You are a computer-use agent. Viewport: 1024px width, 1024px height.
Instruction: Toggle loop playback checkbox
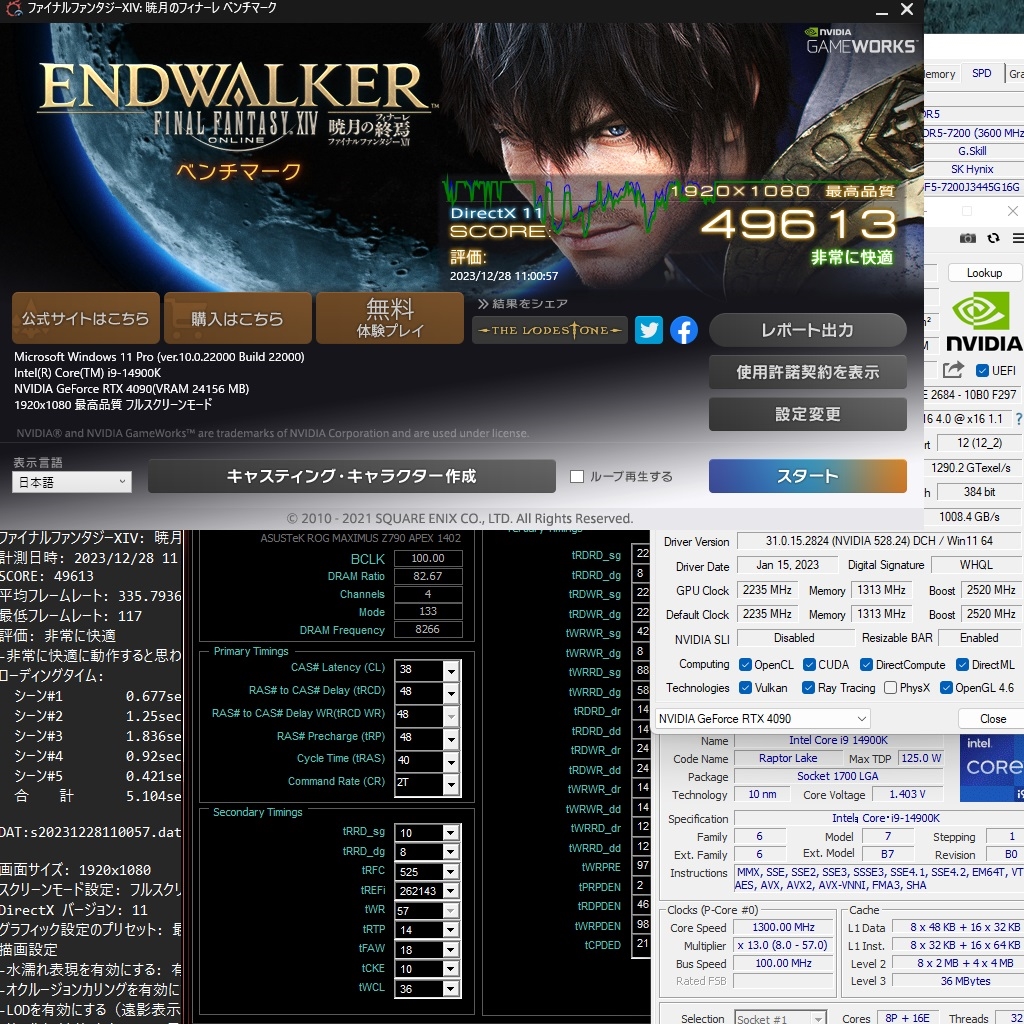pos(577,477)
